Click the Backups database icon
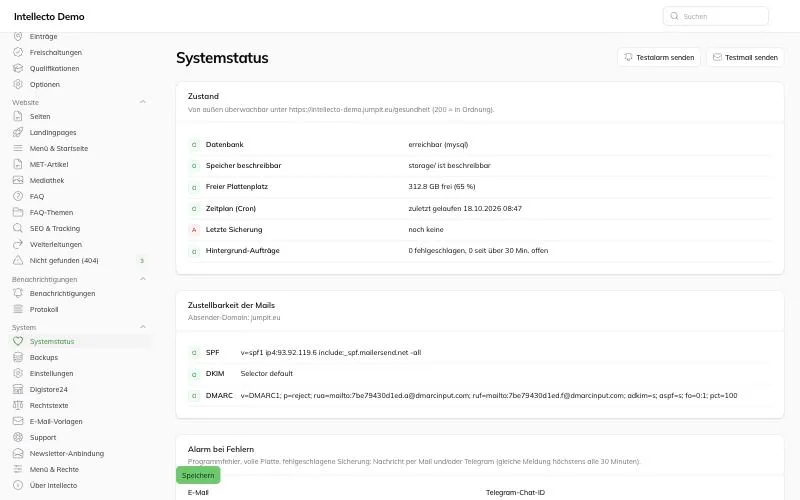This screenshot has width=800, height=500. (x=18, y=357)
